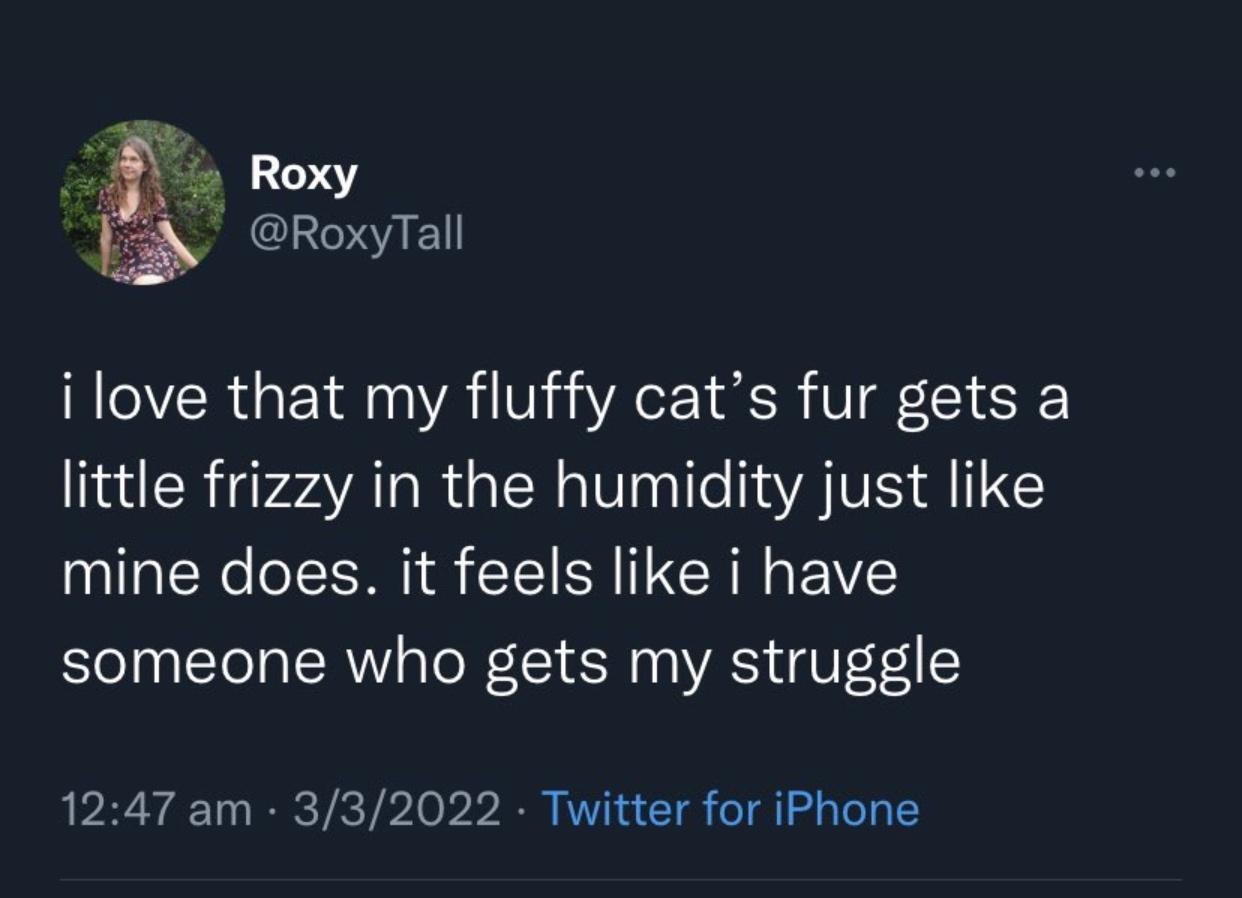Click the word "struggle" in the tweet
1242x898 pixels.
point(846,661)
